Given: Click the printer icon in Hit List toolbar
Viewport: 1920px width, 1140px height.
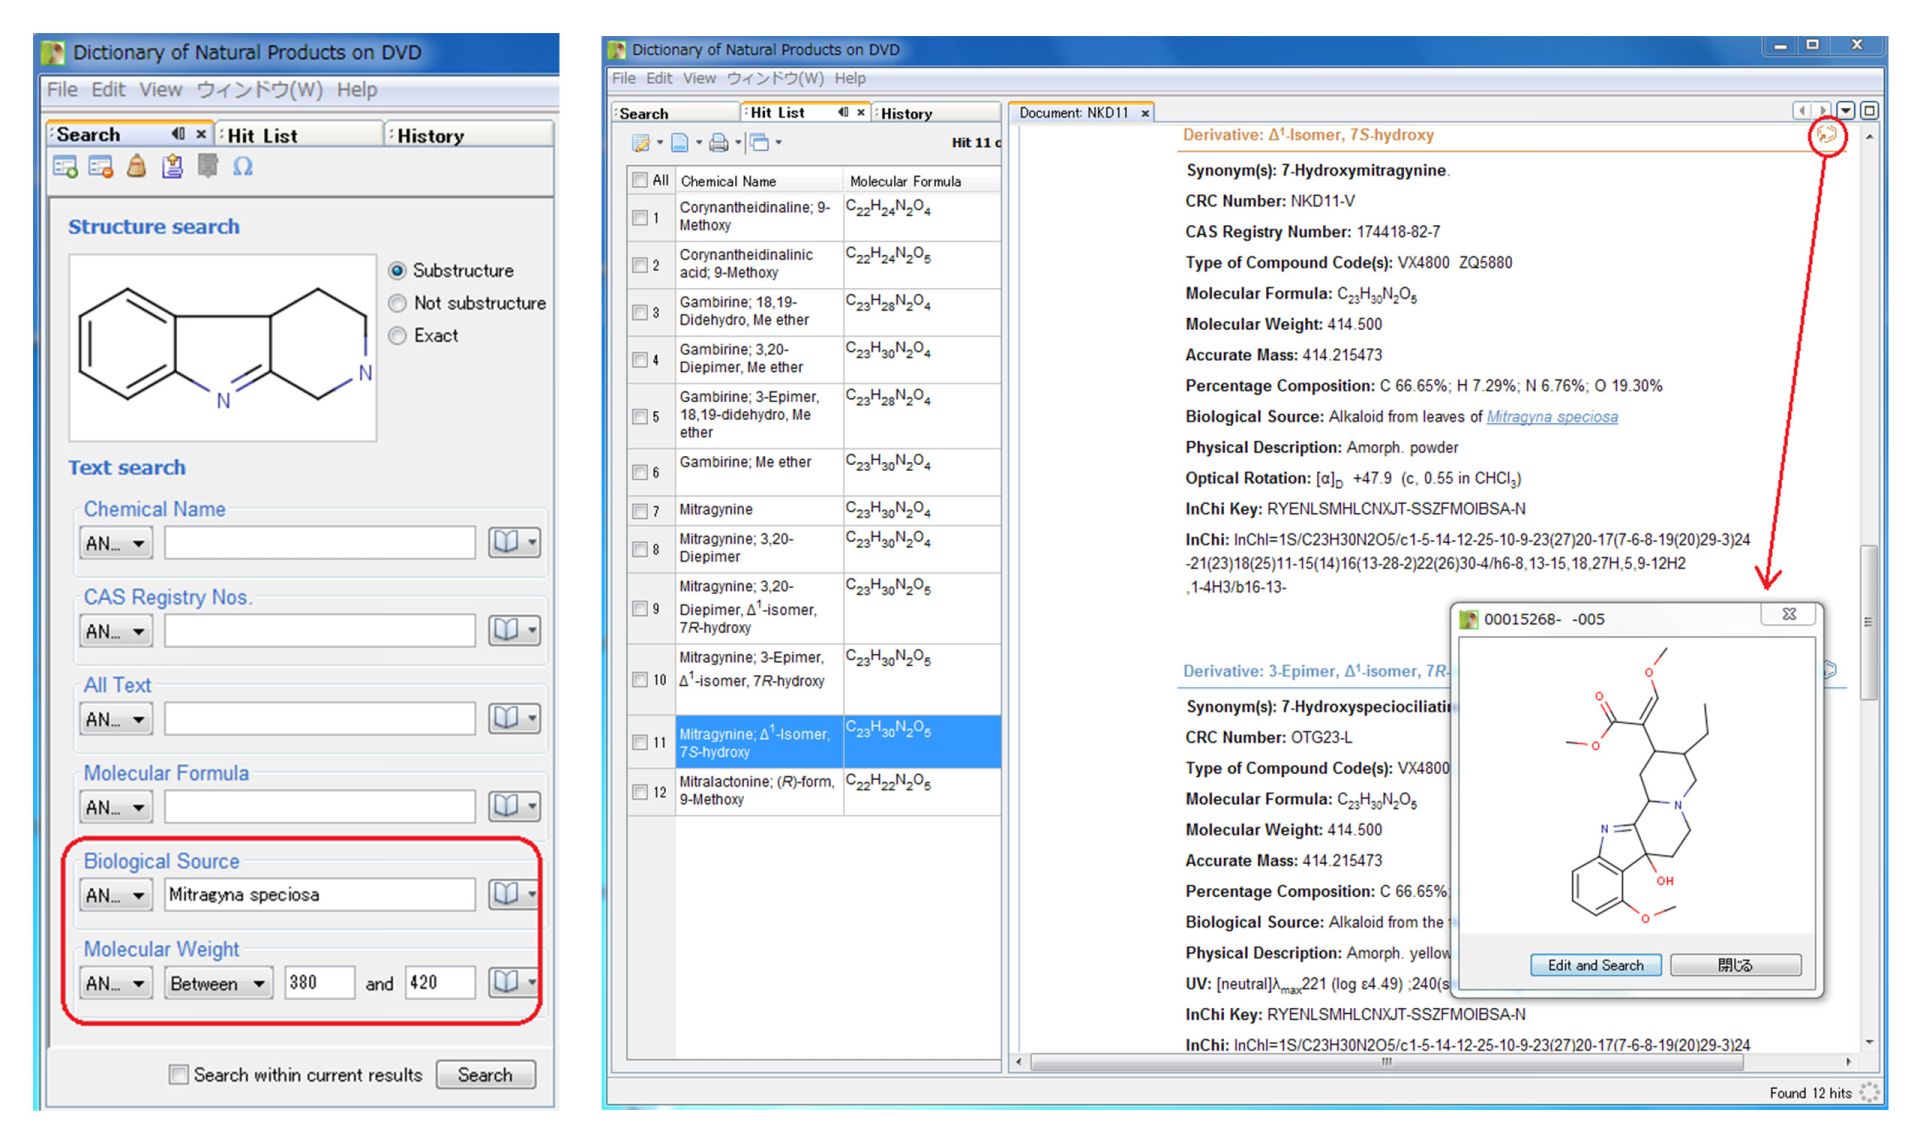Looking at the screenshot, I should (x=718, y=143).
